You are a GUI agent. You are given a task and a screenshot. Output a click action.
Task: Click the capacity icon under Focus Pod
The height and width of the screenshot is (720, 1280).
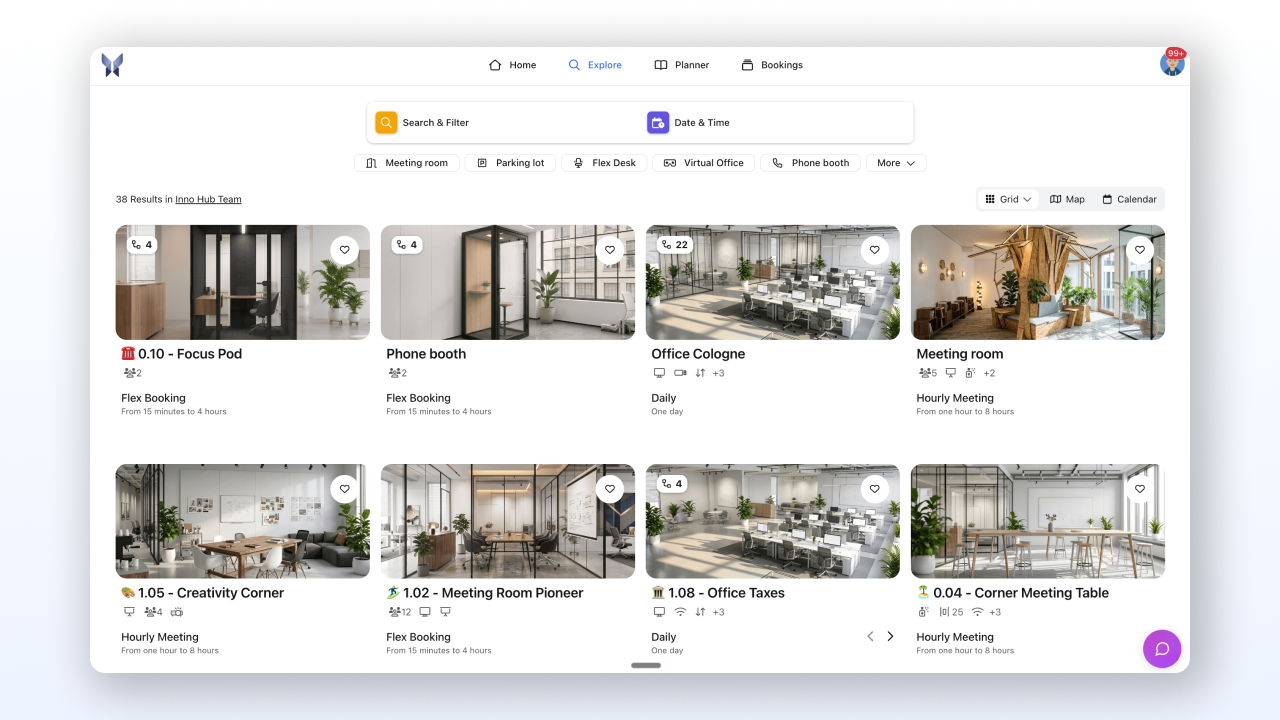129,373
